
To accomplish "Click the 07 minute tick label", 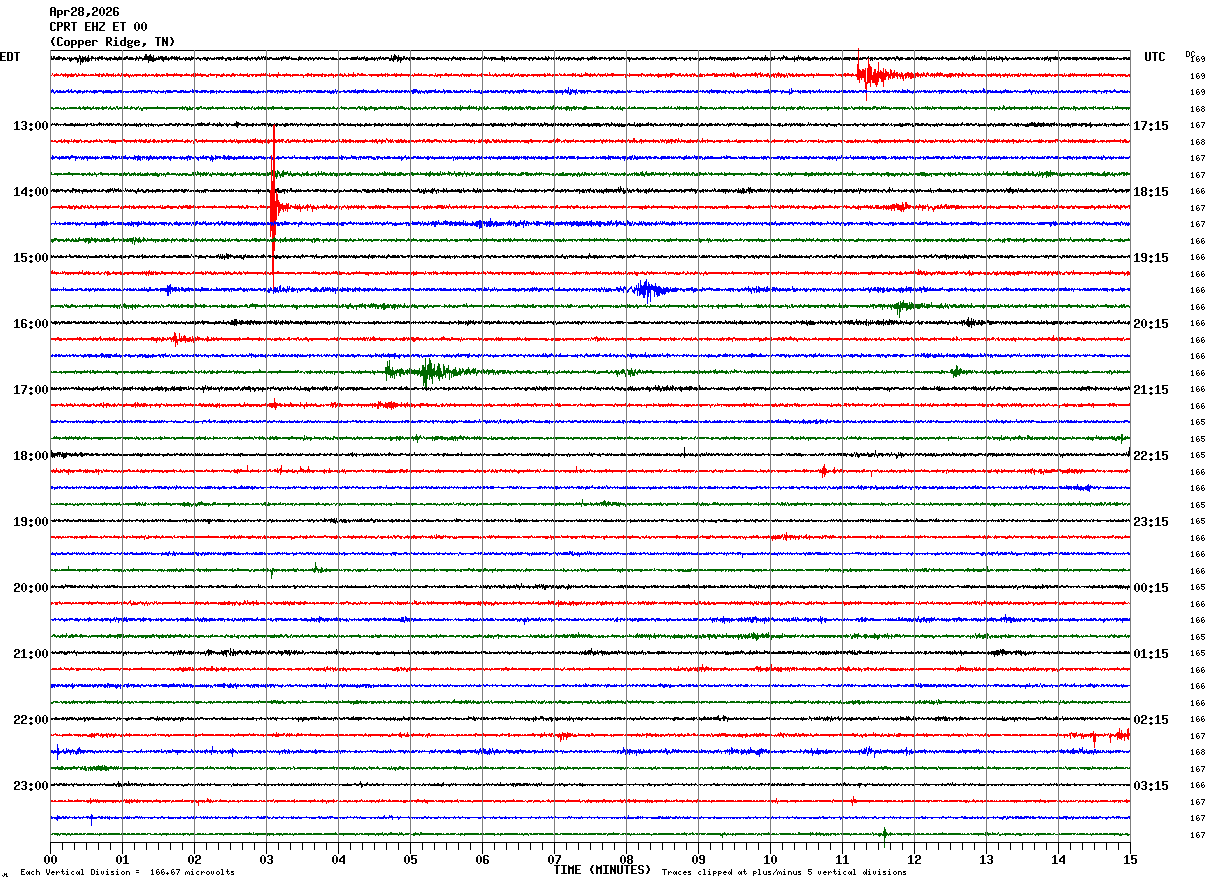I will [x=554, y=859].
